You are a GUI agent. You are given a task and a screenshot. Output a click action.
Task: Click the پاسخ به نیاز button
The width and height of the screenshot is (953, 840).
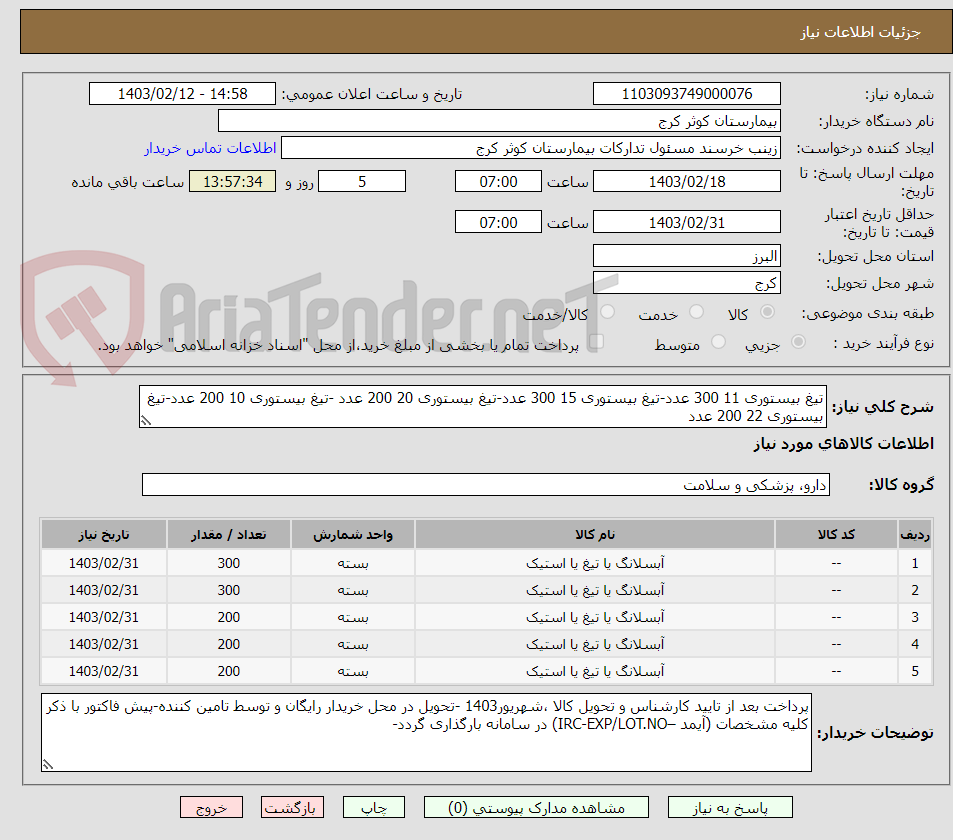730,807
